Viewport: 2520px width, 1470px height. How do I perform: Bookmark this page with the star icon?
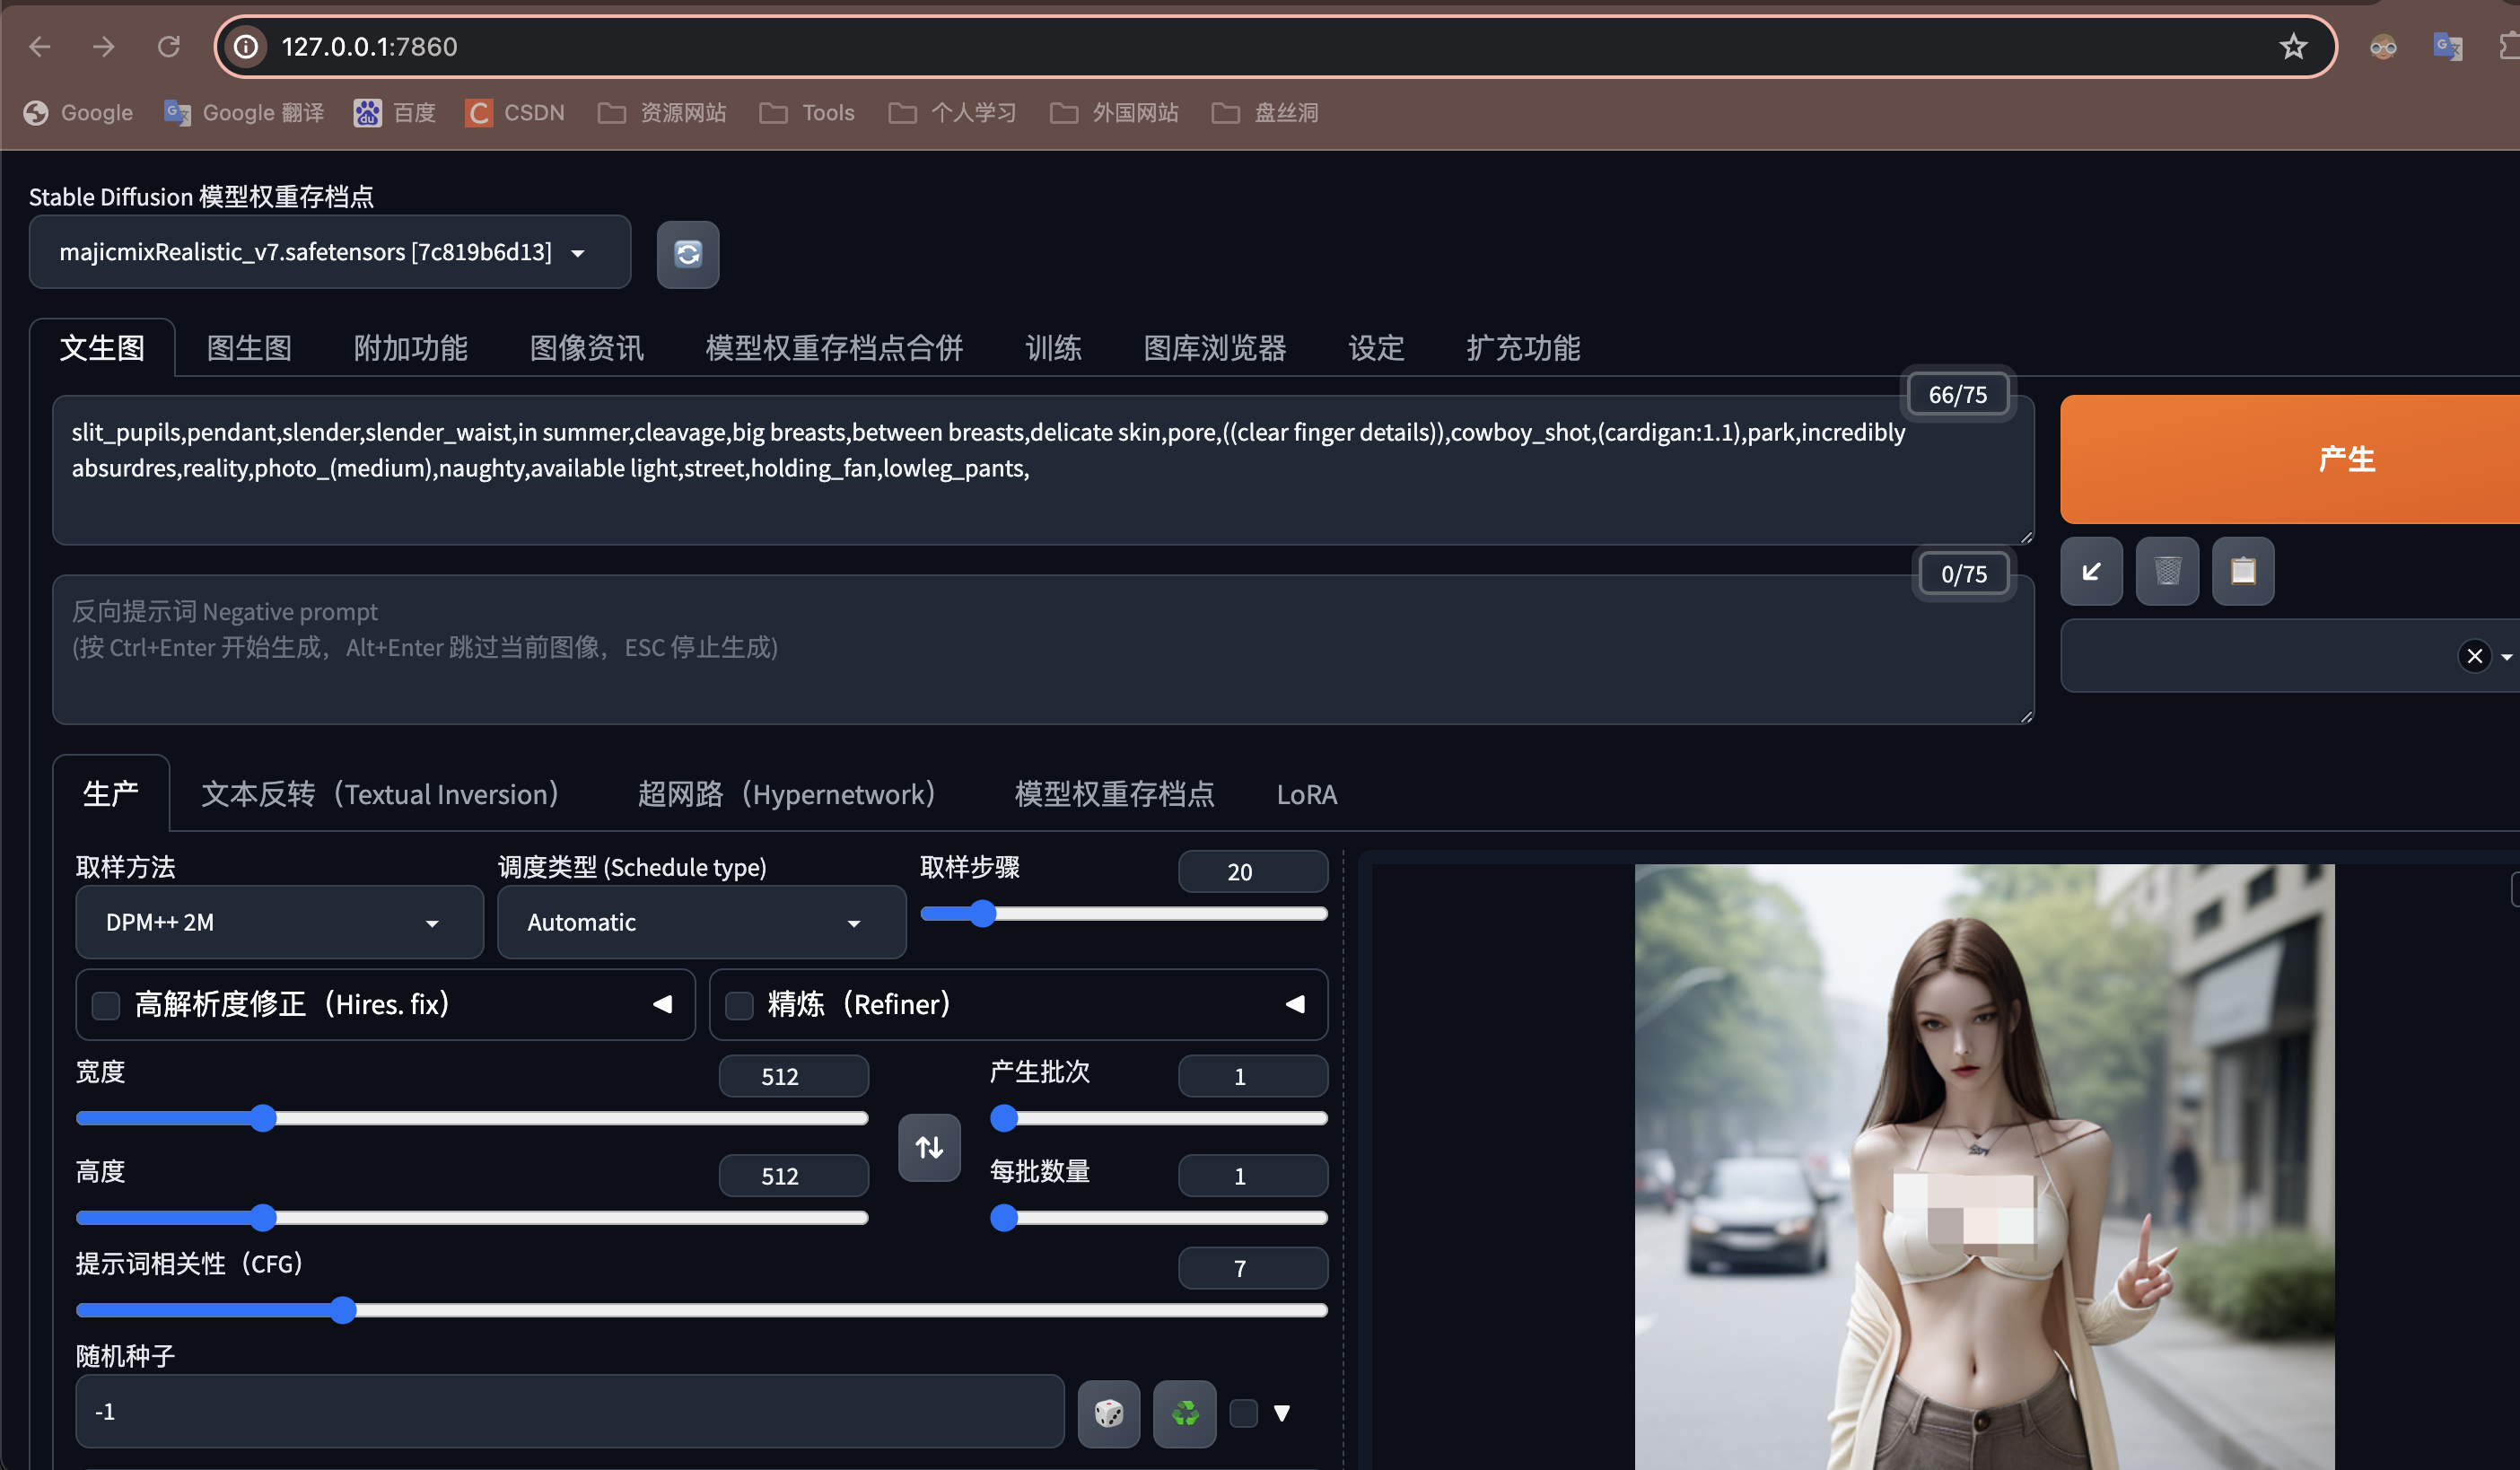[2293, 46]
